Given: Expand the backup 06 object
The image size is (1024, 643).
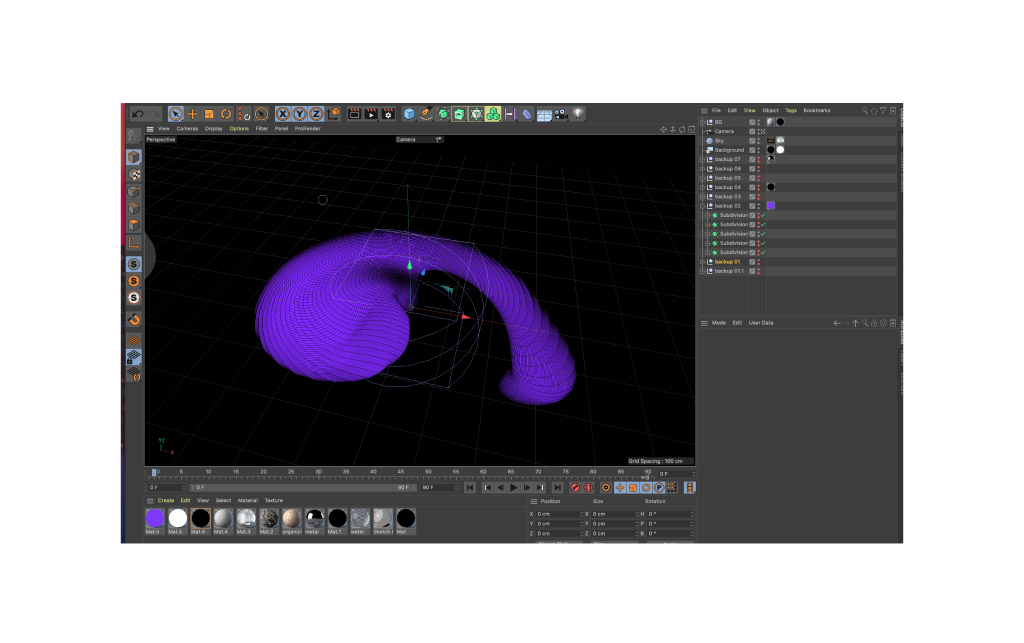Looking at the screenshot, I should (x=703, y=169).
